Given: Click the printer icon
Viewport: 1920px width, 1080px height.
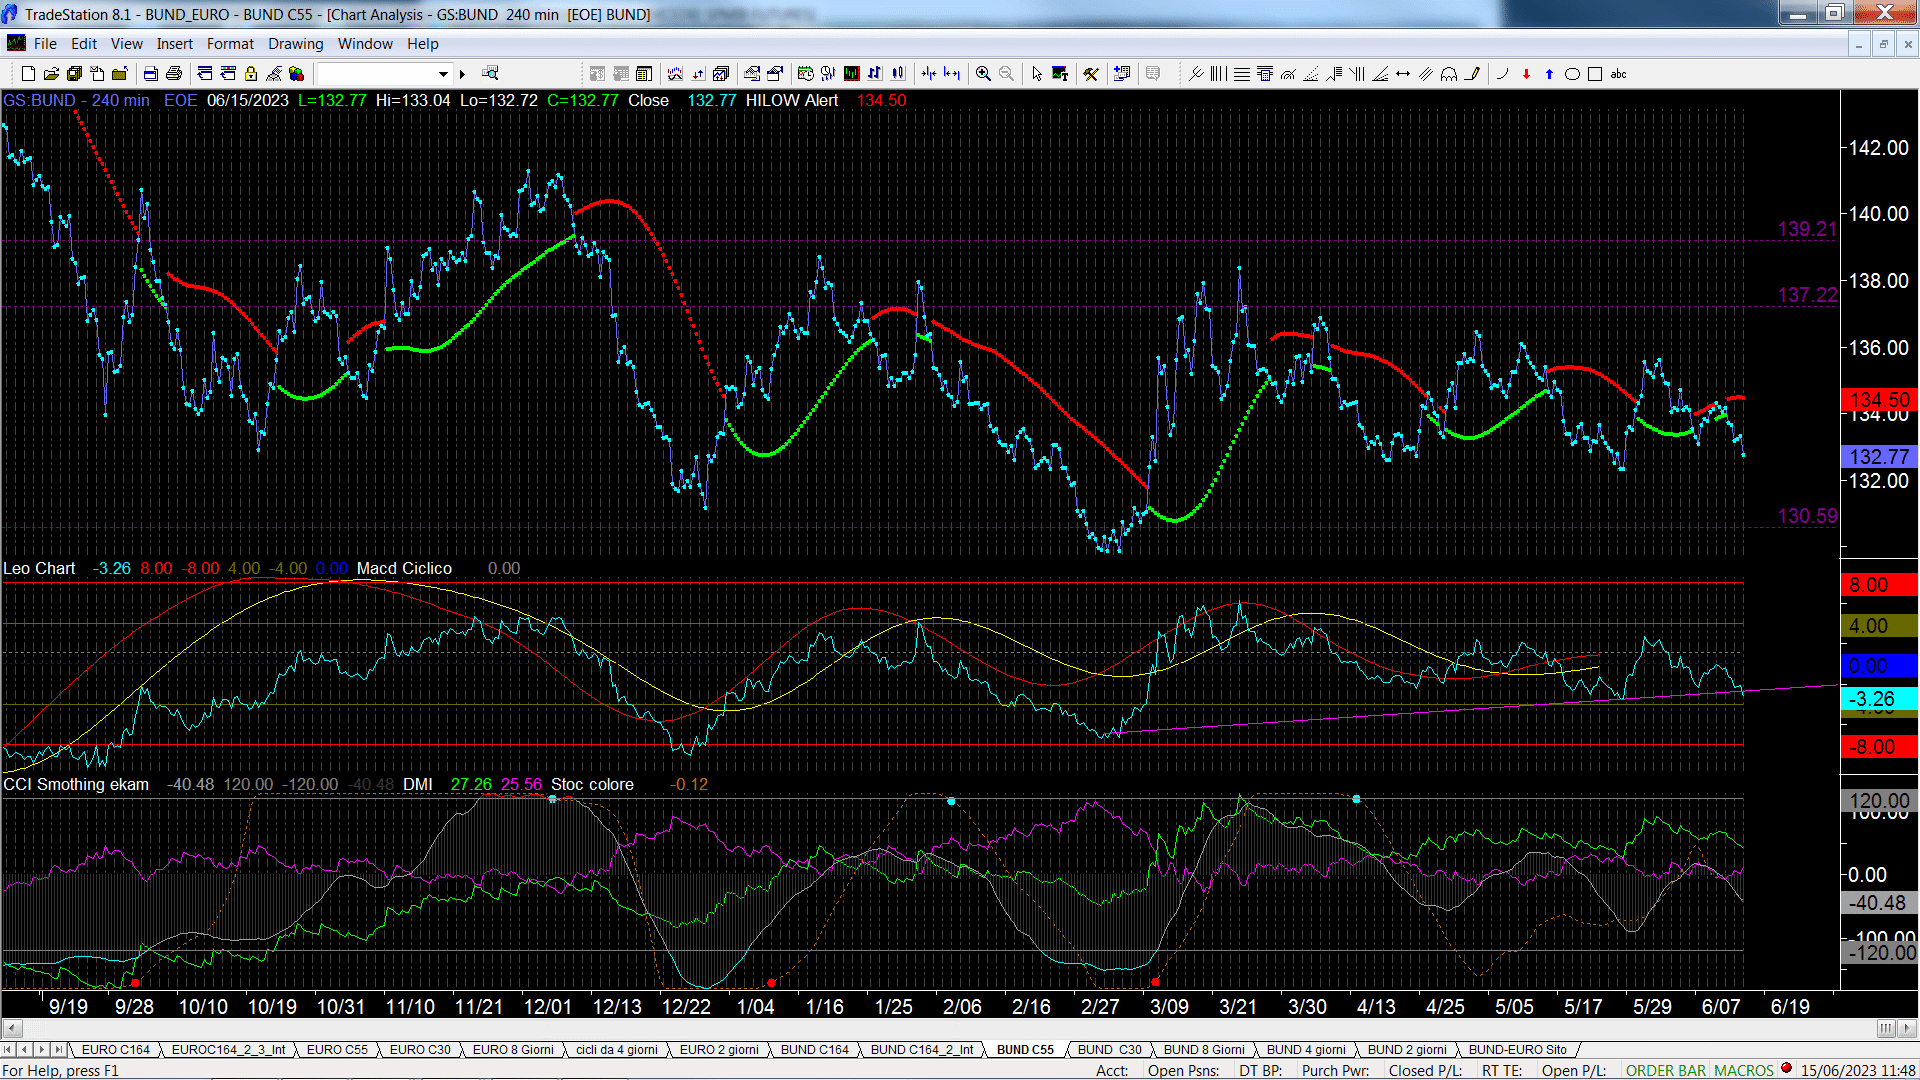Looking at the screenshot, I should 174,74.
